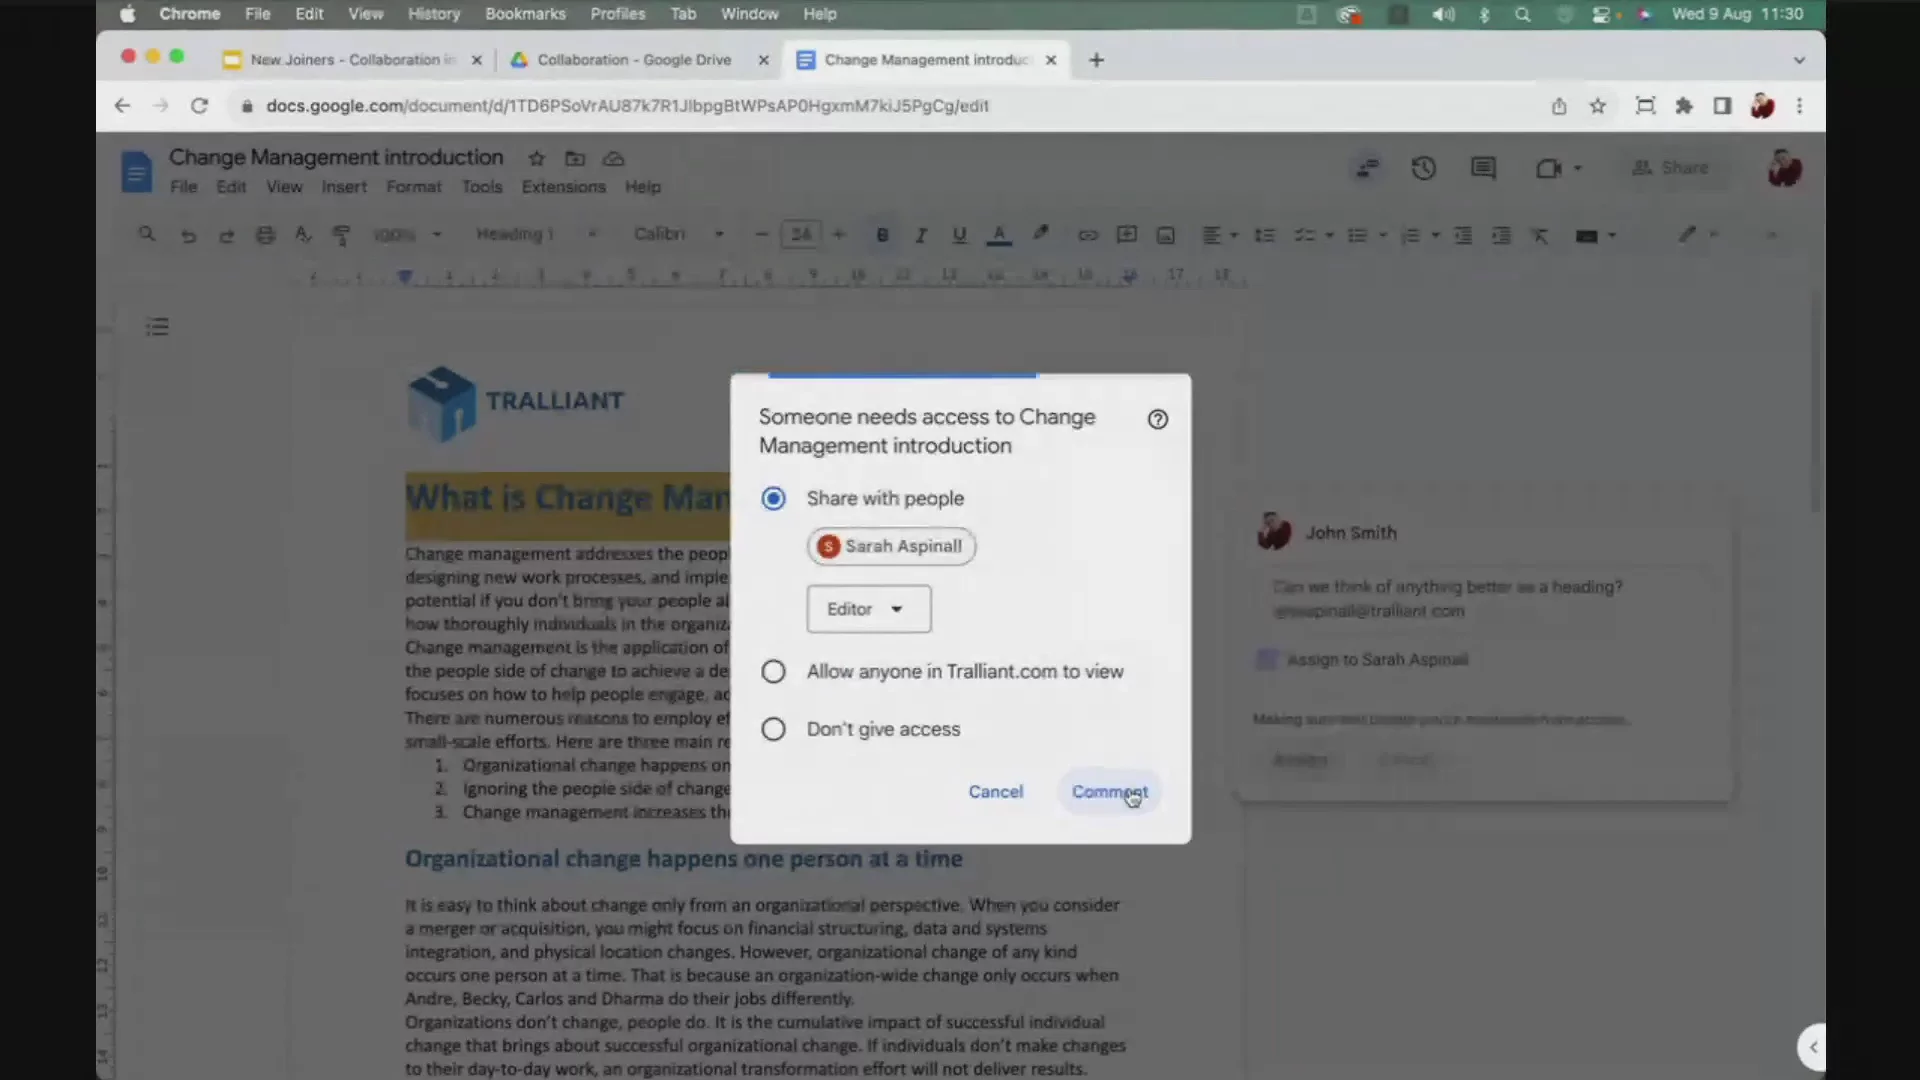Toggle bold formatting
The height and width of the screenshot is (1080, 1920).
[882, 235]
